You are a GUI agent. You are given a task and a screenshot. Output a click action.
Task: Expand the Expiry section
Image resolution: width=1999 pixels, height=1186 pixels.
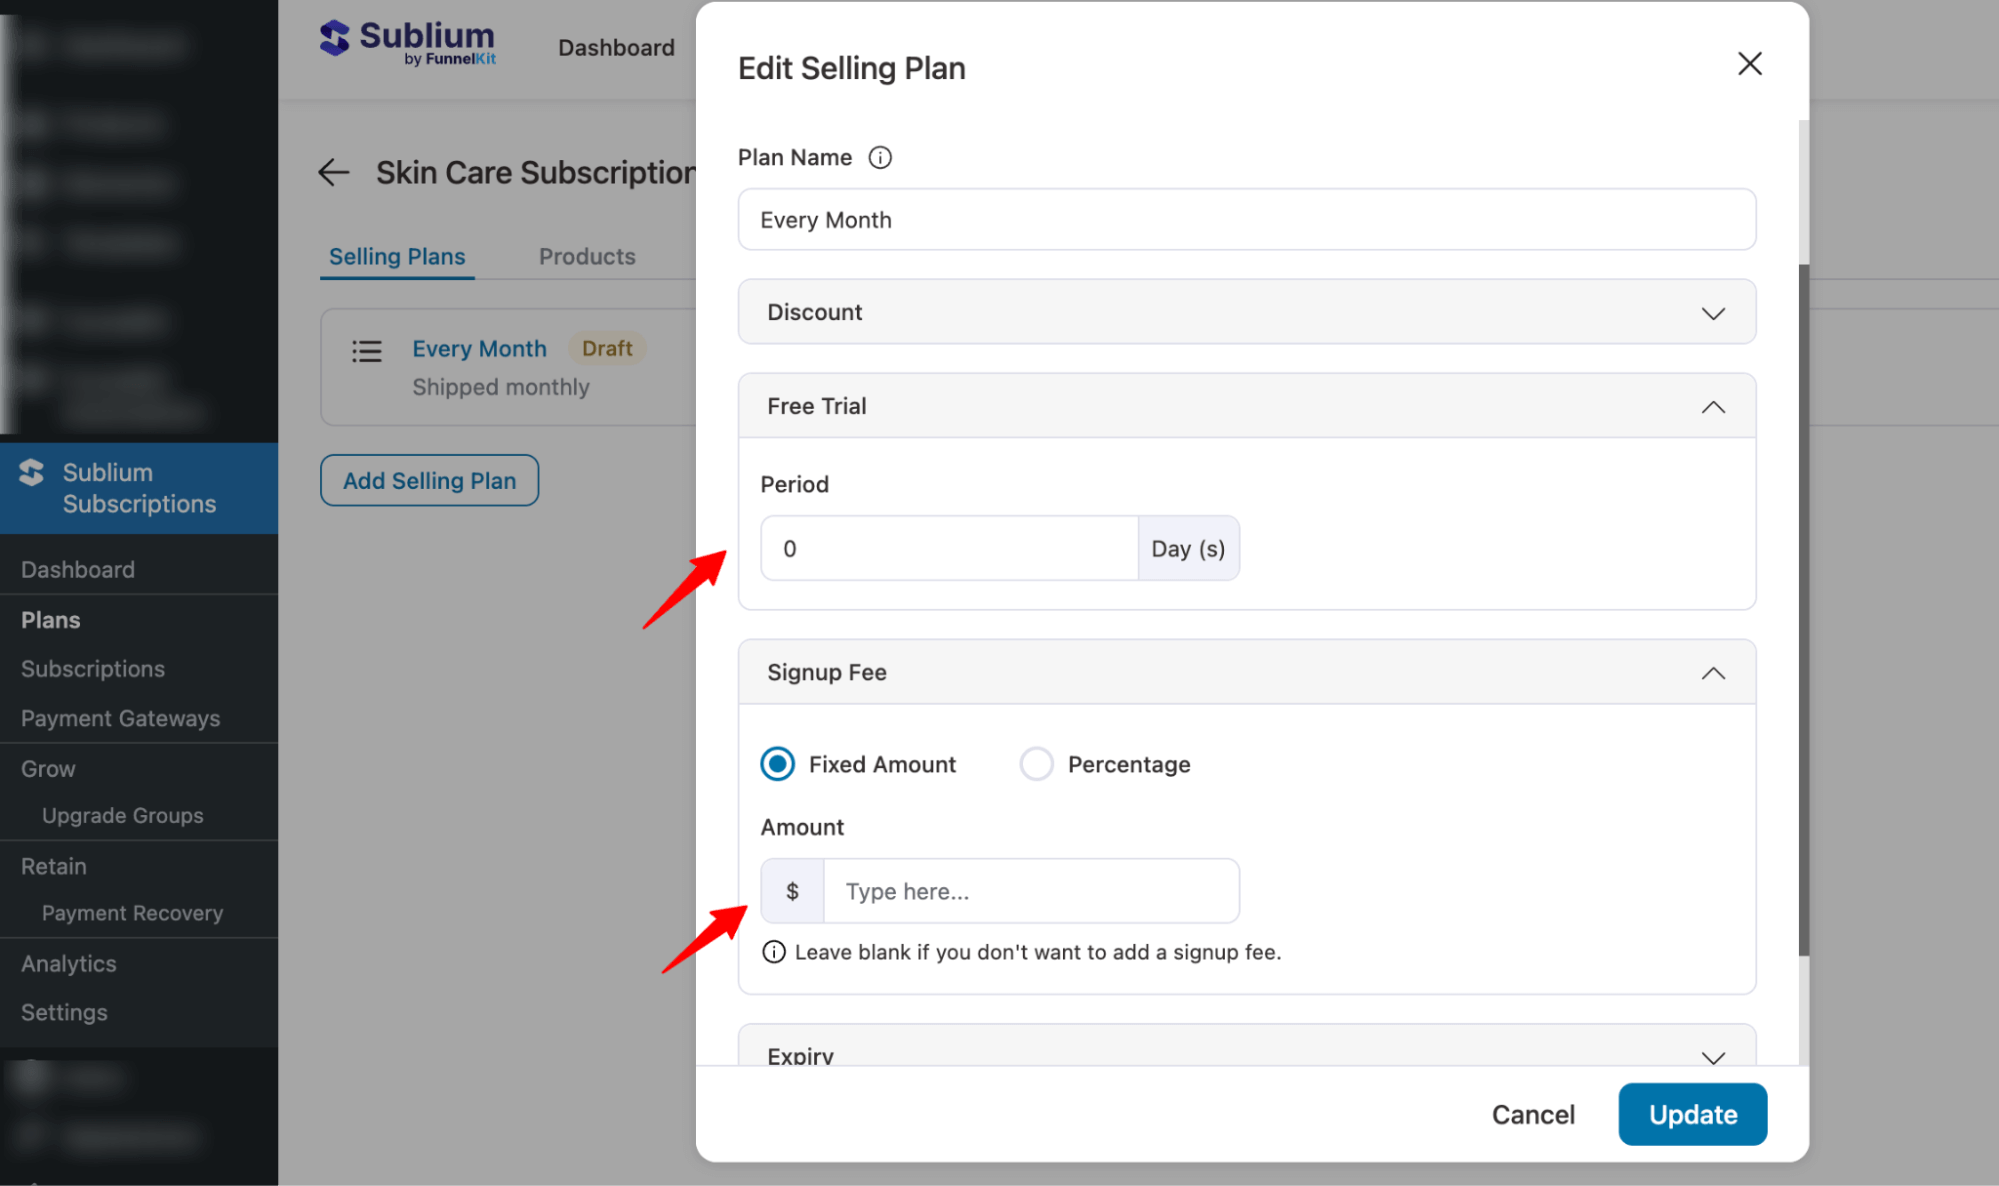(x=1713, y=1056)
